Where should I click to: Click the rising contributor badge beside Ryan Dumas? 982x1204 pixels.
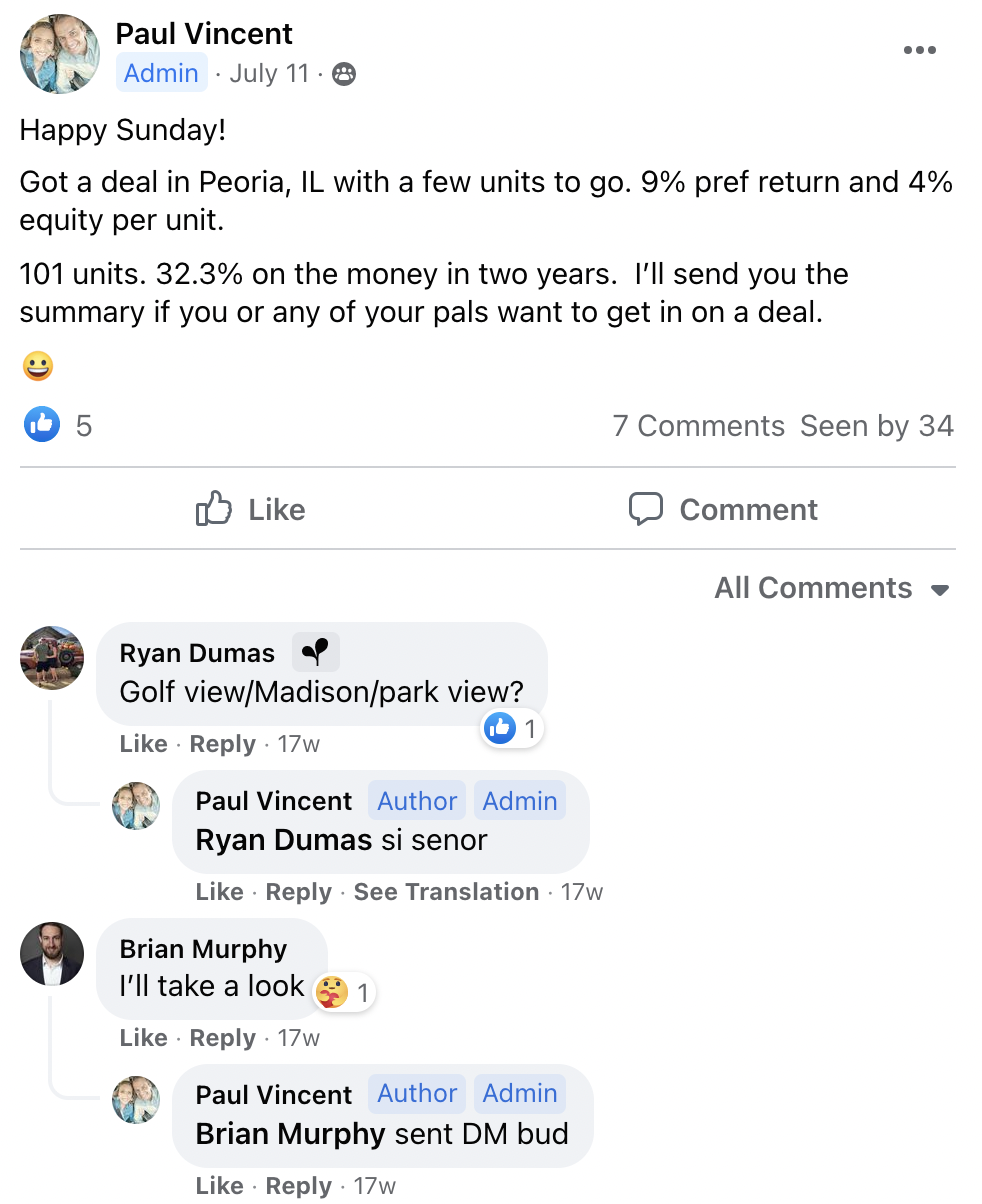pos(316,653)
